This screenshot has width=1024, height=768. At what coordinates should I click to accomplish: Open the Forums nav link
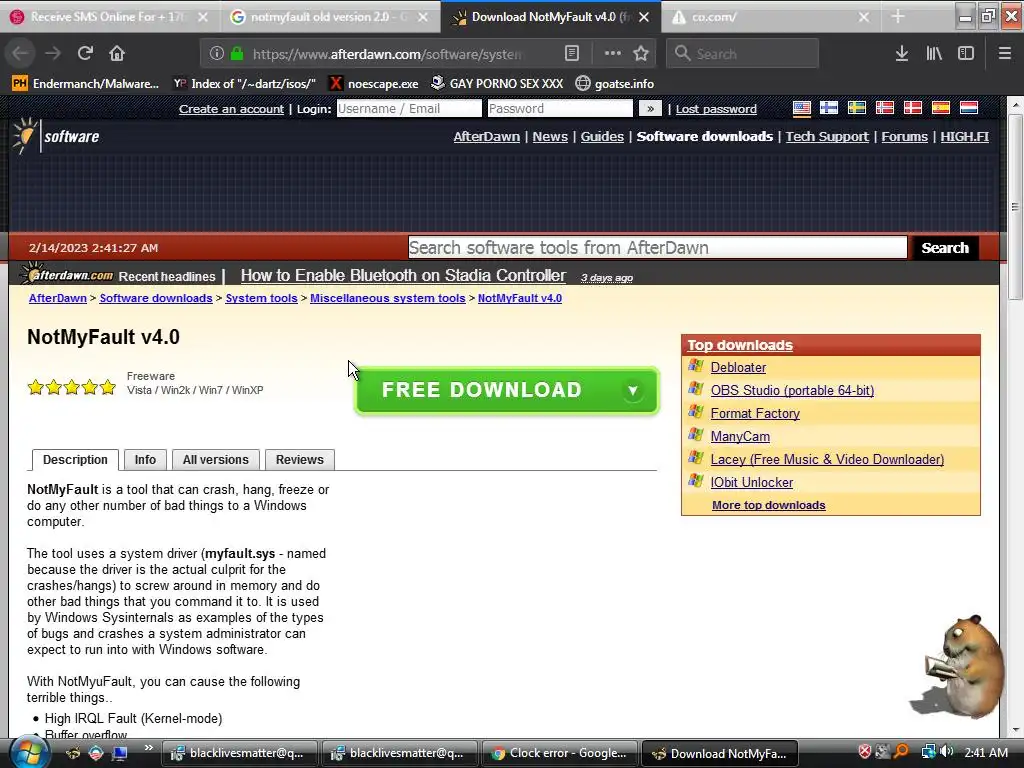tap(904, 136)
